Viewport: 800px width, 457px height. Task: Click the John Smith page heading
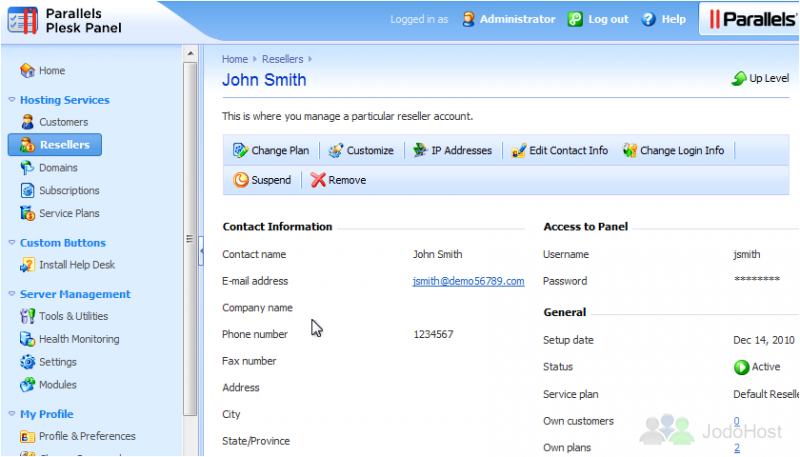tap(264, 80)
